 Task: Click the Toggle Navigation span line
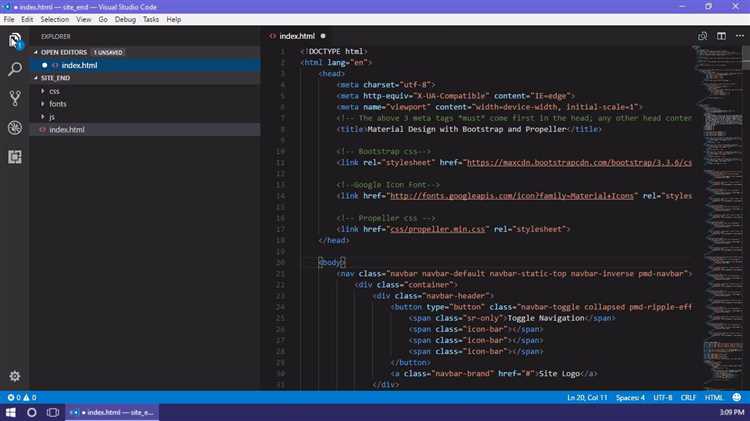click(x=512, y=318)
